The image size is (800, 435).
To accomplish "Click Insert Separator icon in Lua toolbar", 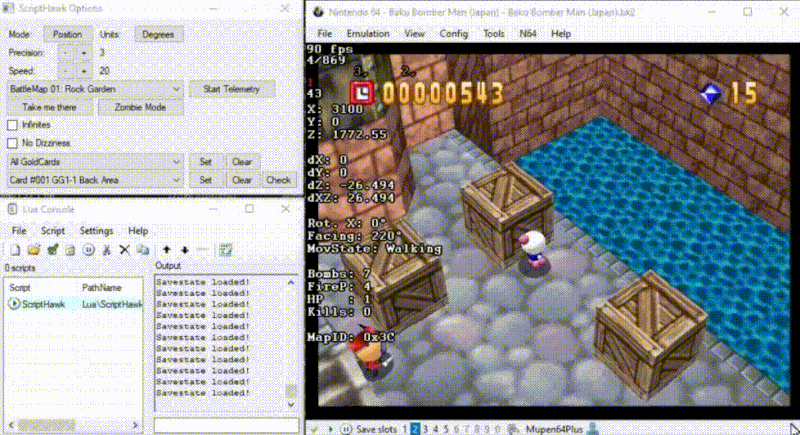I will (x=203, y=250).
